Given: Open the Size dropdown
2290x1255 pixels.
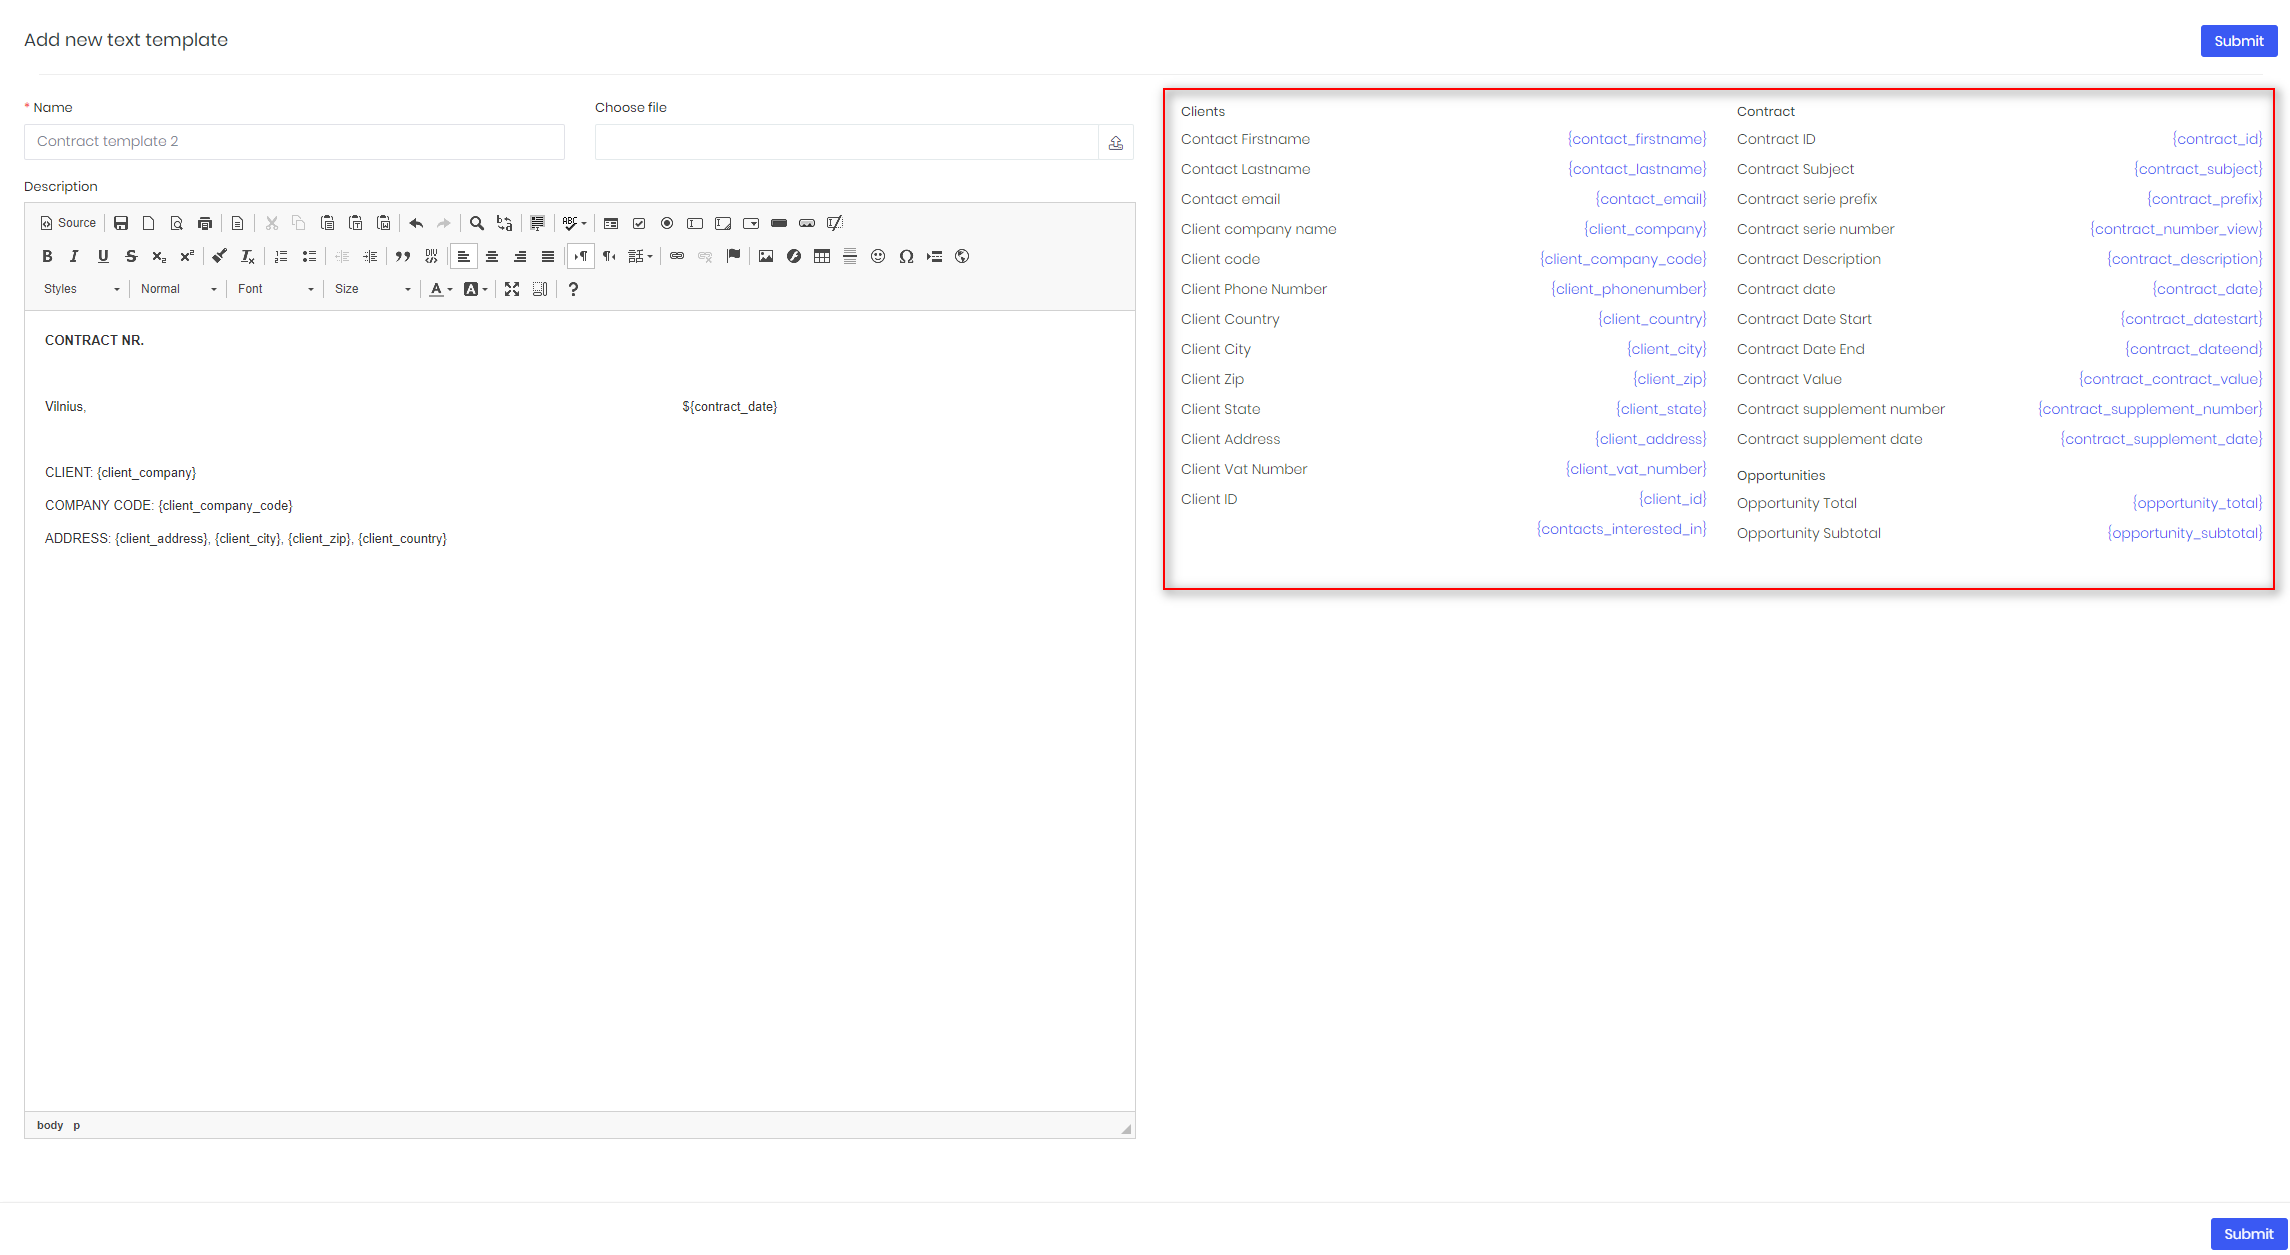Looking at the screenshot, I should click(x=372, y=289).
